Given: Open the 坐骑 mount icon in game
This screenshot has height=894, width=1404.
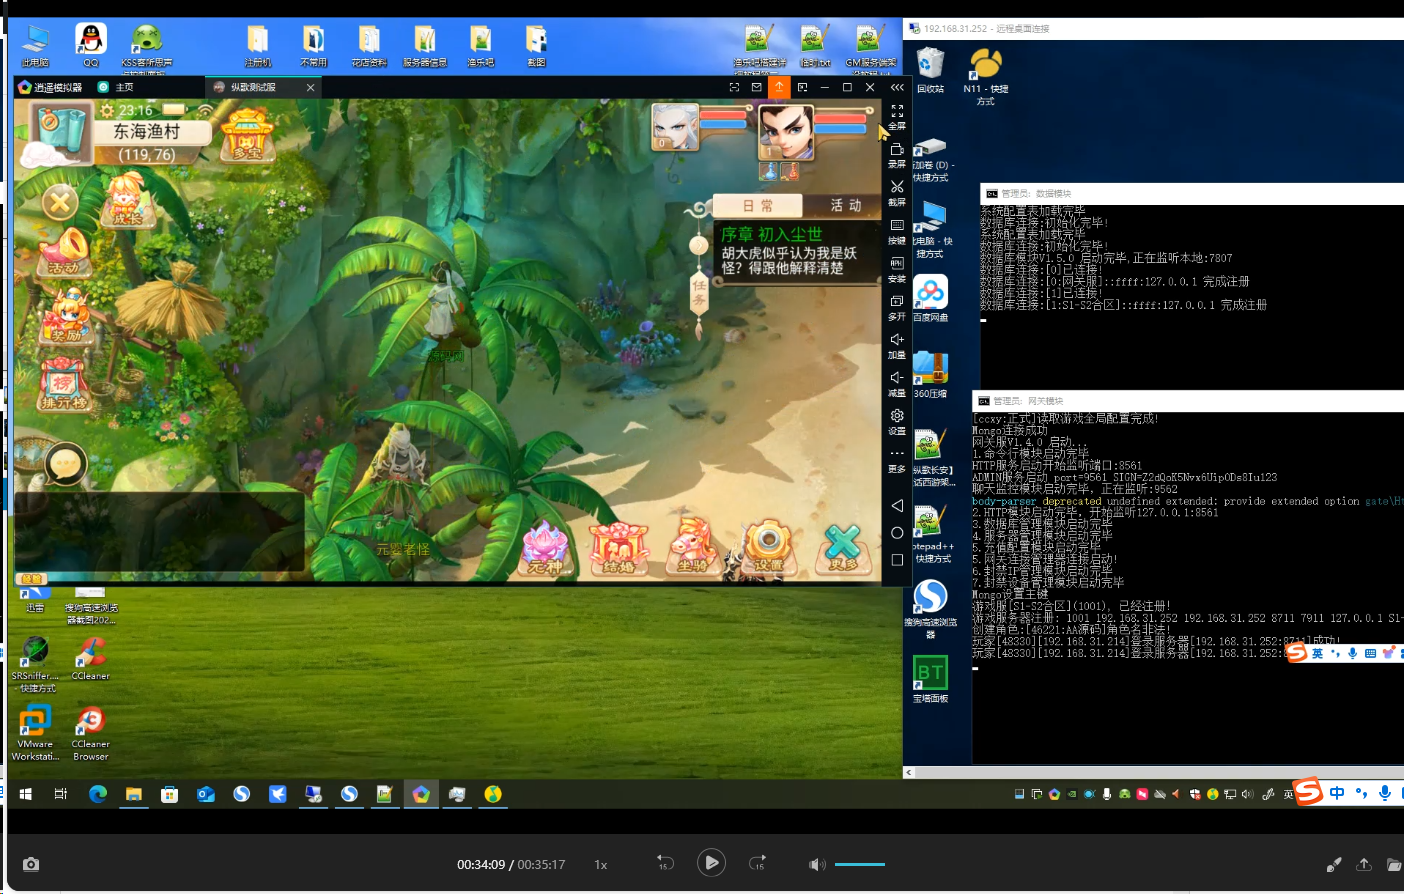Looking at the screenshot, I should [694, 549].
